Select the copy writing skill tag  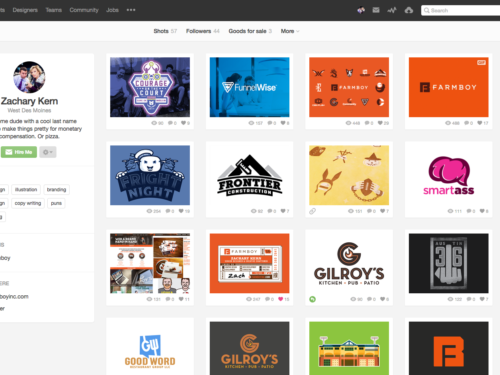28,203
